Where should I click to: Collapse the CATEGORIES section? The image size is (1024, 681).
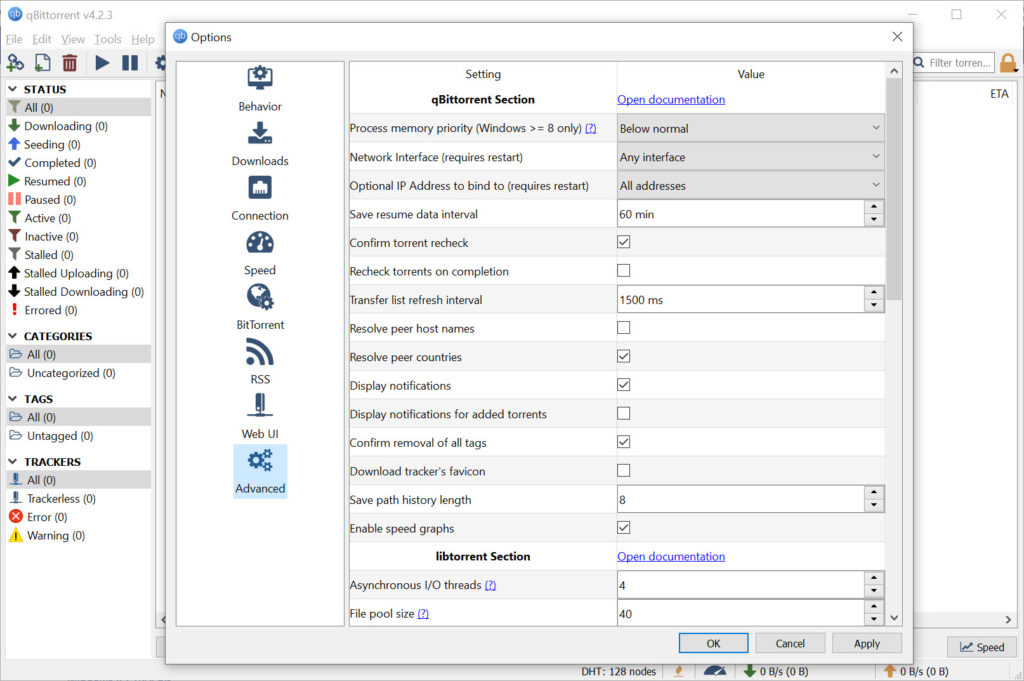12,336
